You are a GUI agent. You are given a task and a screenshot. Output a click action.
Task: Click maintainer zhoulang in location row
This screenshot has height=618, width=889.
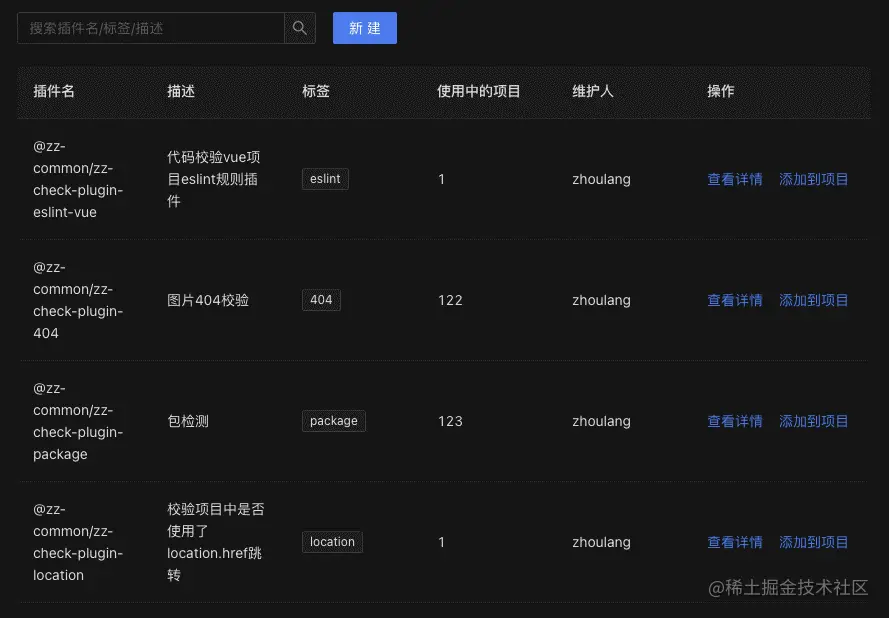(602, 542)
